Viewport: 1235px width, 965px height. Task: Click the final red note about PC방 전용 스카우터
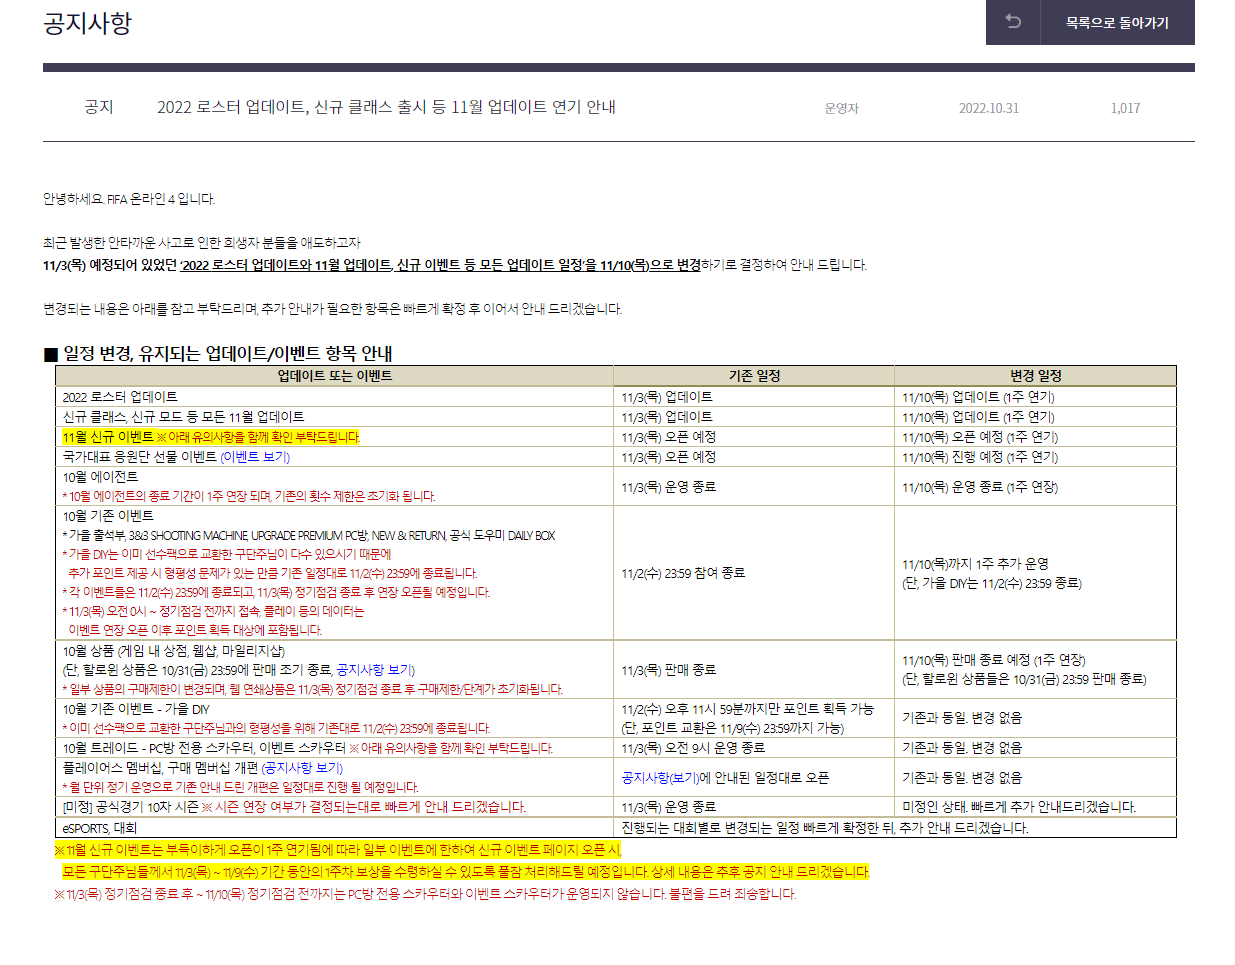coord(425,894)
